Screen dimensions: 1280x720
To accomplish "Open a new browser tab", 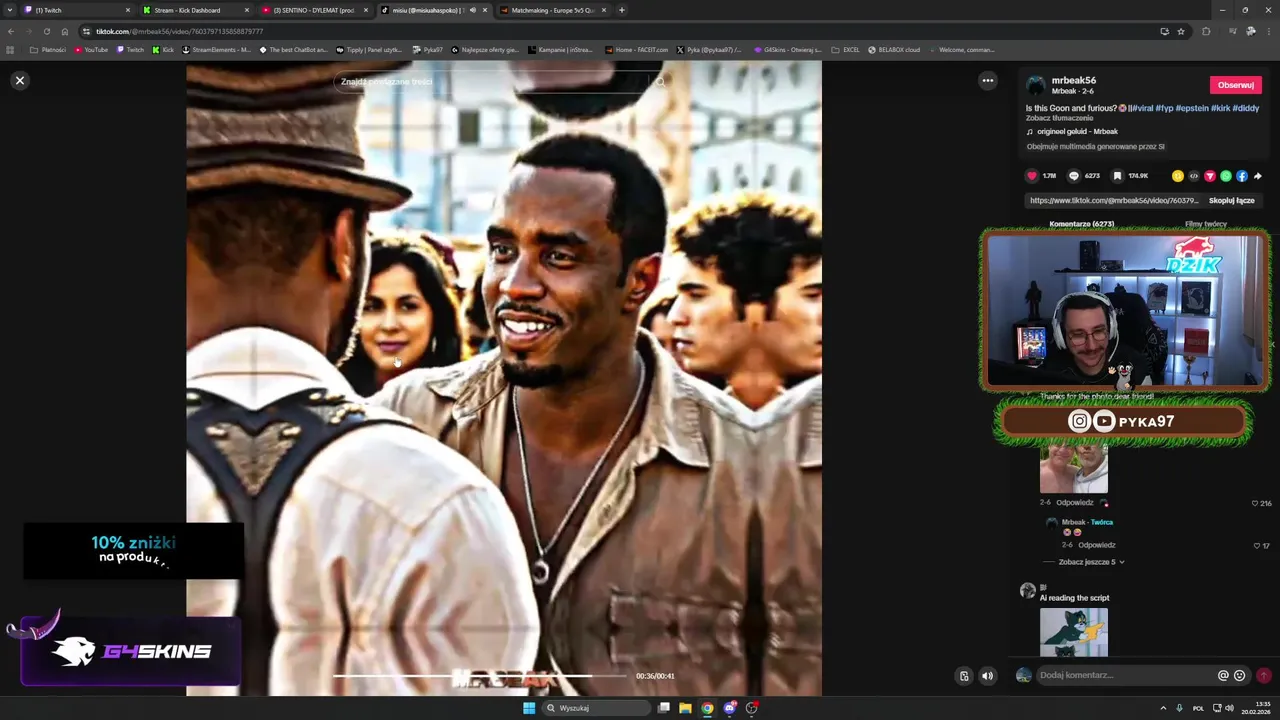I will pyautogui.click(x=622, y=10).
